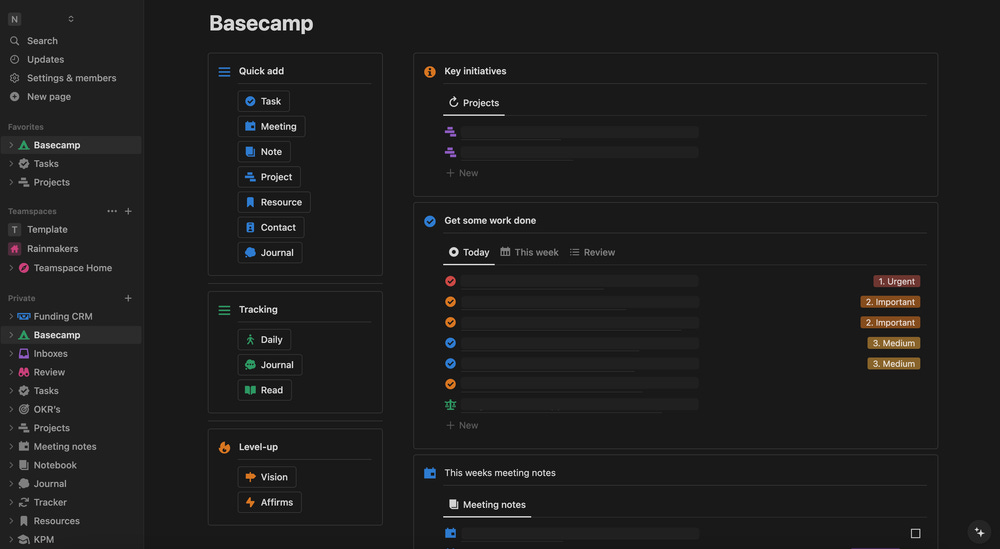
Task: Expand Projects in Favorites
Action: [x=11, y=182]
